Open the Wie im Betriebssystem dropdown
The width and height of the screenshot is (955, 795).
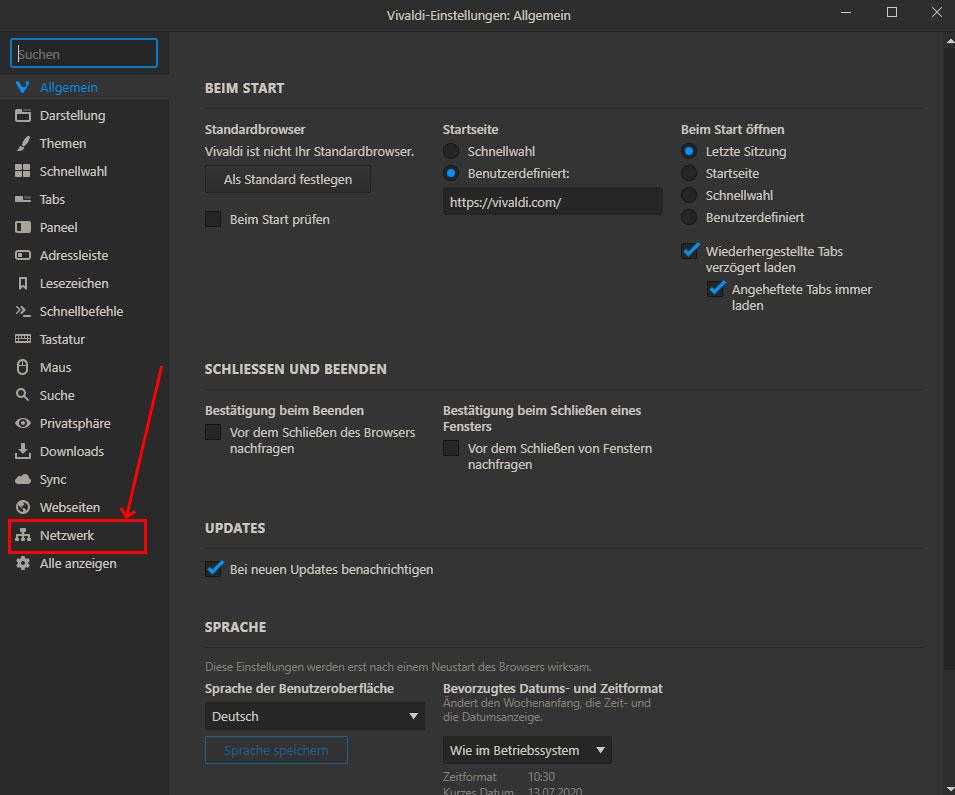tap(527, 751)
